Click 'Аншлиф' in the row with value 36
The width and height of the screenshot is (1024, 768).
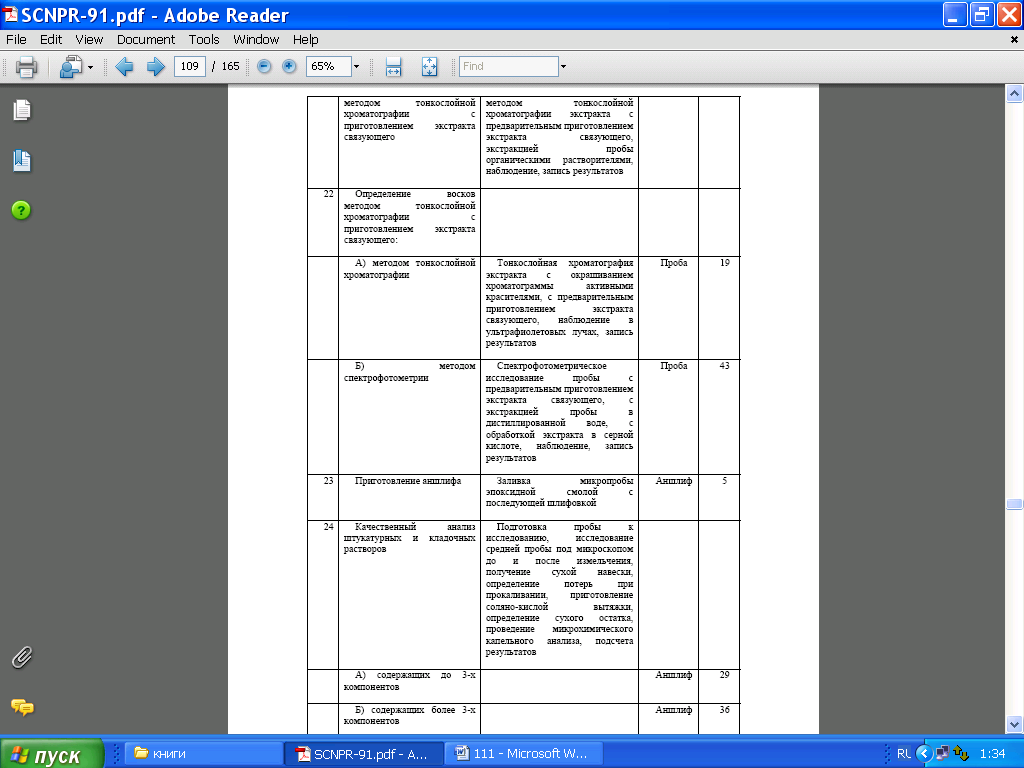[x=674, y=709]
